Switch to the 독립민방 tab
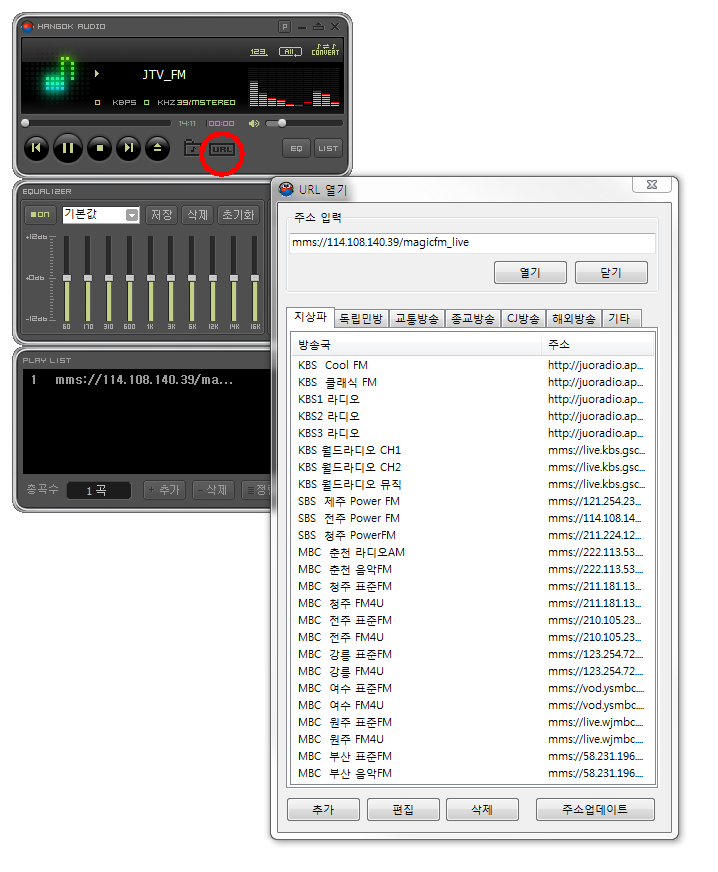This screenshot has height=872, width=718. (361, 319)
